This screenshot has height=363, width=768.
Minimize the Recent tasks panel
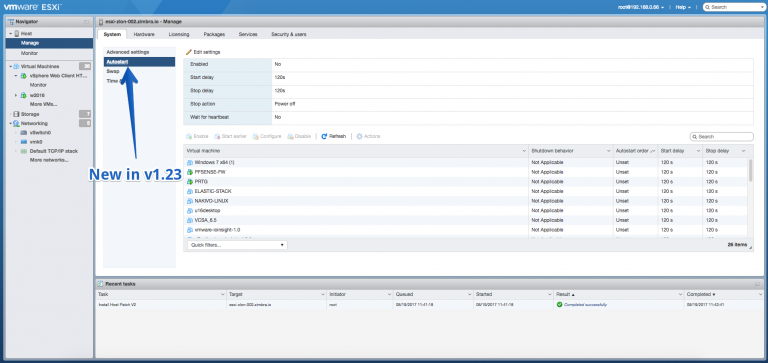[758, 284]
